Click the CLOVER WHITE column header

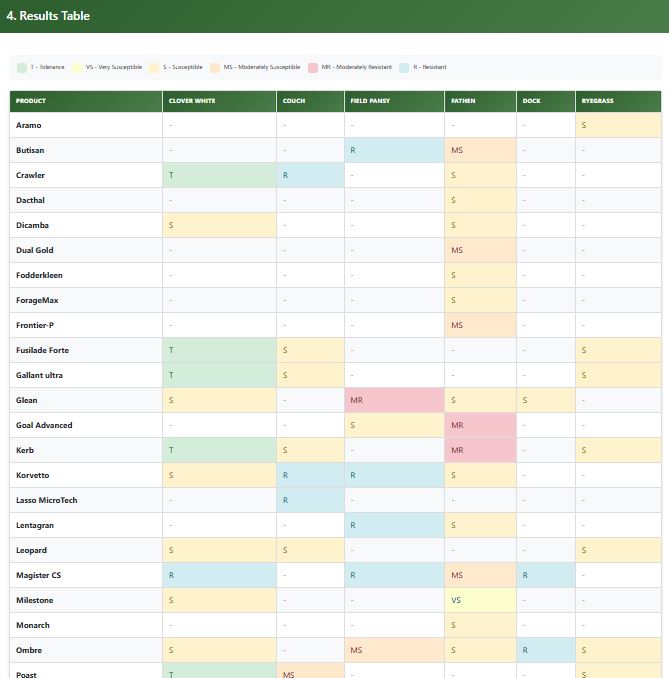pyautogui.click(x=219, y=101)
